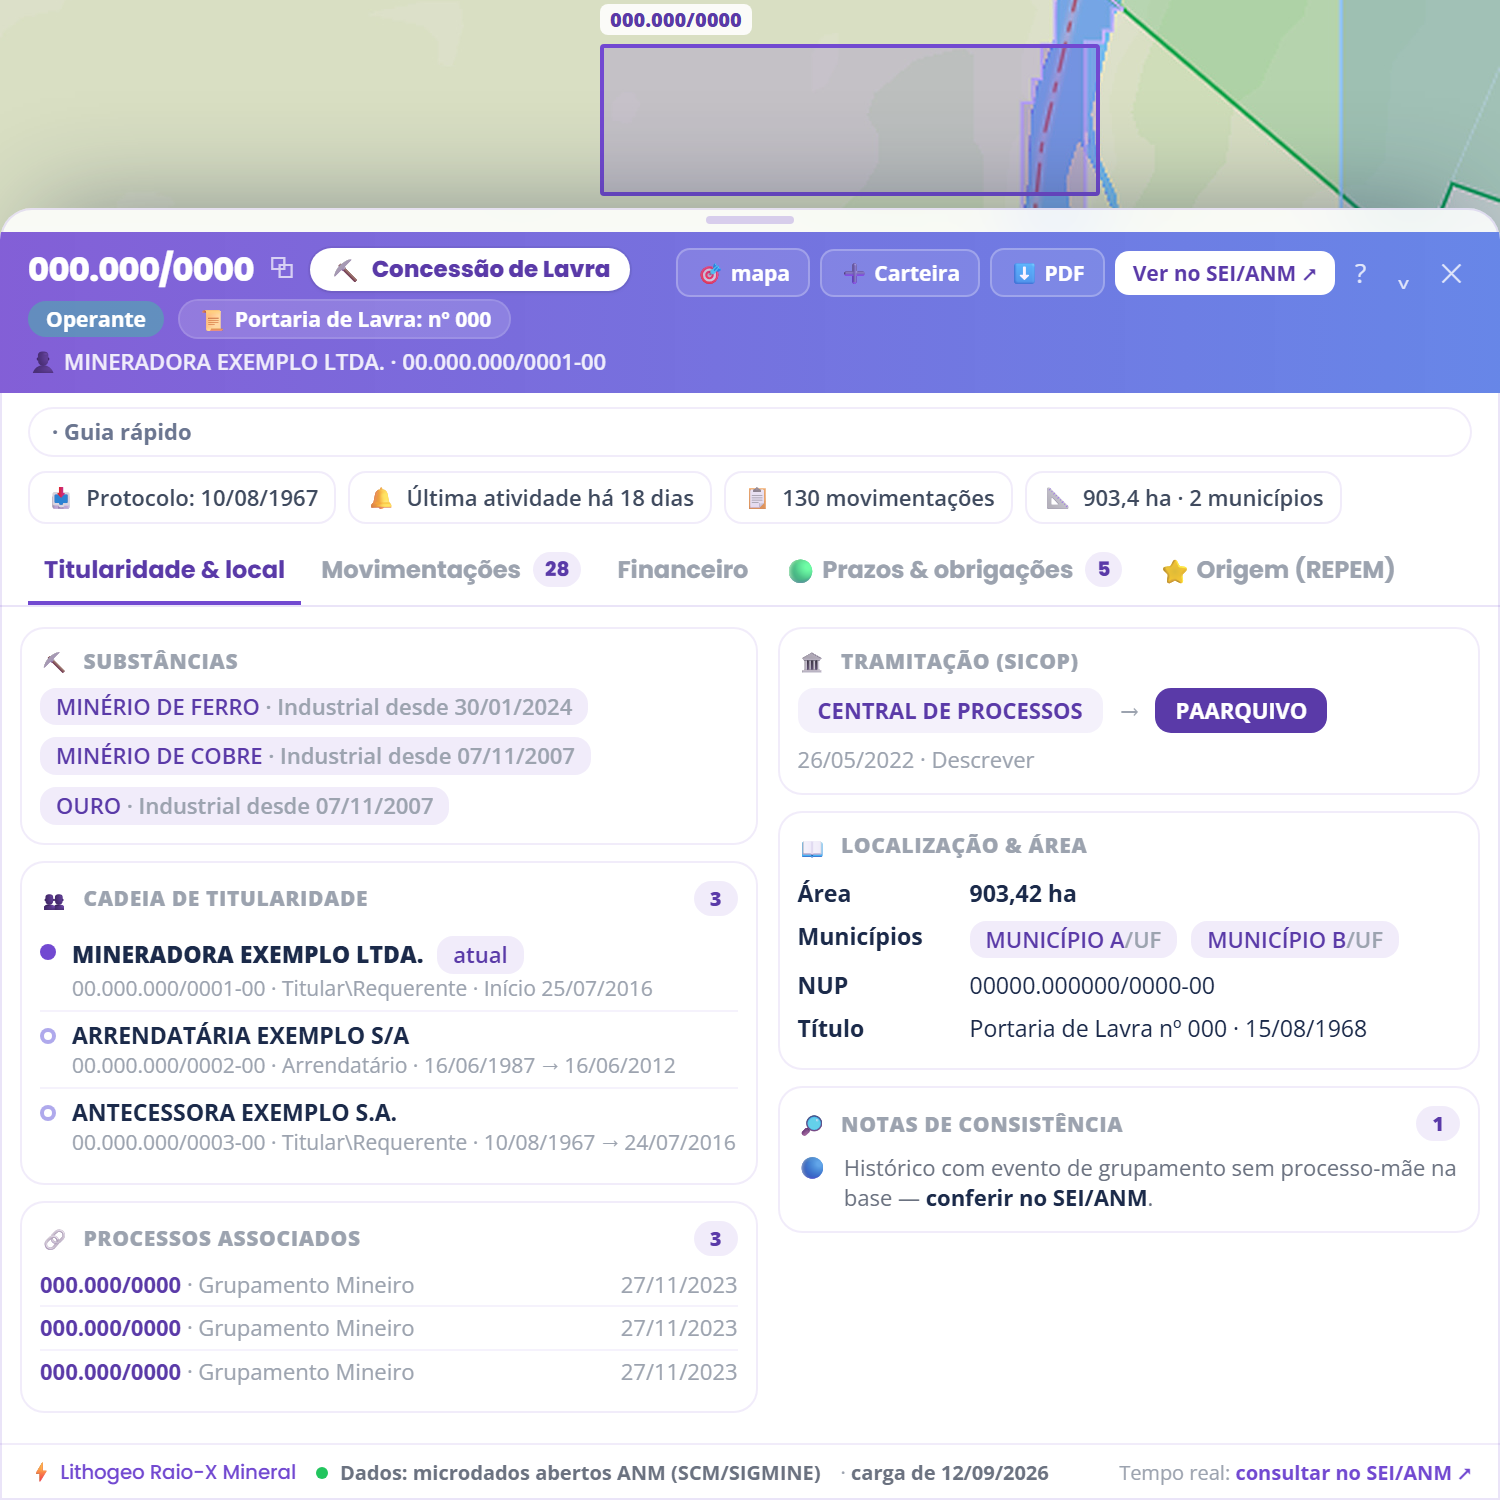Select the 903,4 ha · 2 municípios chip
This screenshot has width=1500, height=1500.
(x=1183, y=498)
